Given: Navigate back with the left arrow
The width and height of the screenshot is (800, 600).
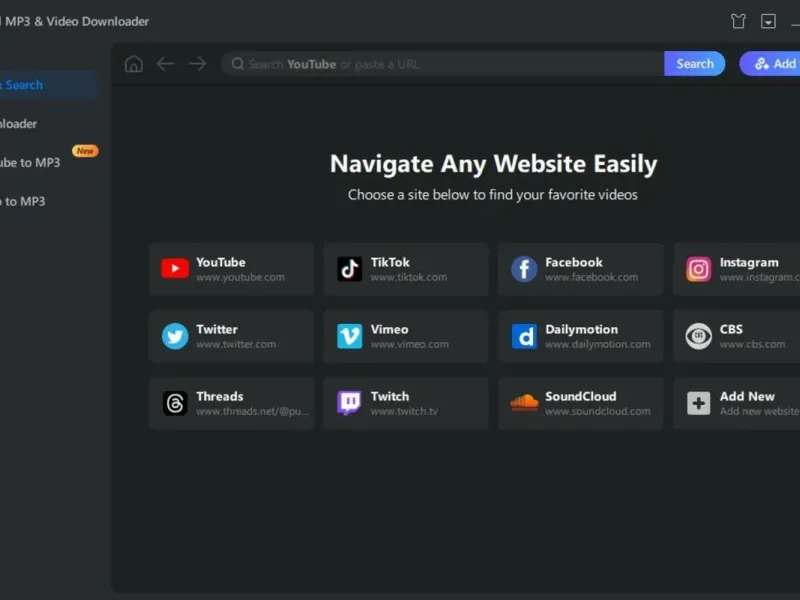Looking at the screenshot, I should (x=165, y=64).
